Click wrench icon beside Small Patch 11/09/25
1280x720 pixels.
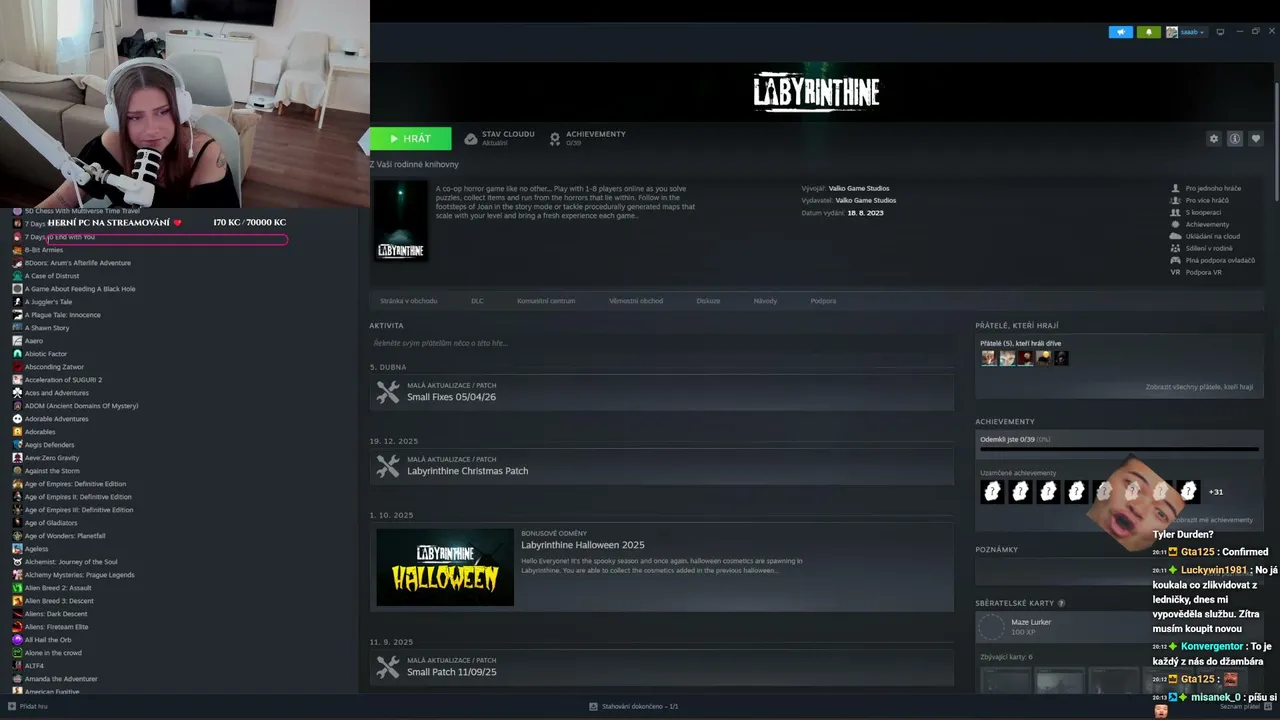pyautogui.click(x=388, y=668)
